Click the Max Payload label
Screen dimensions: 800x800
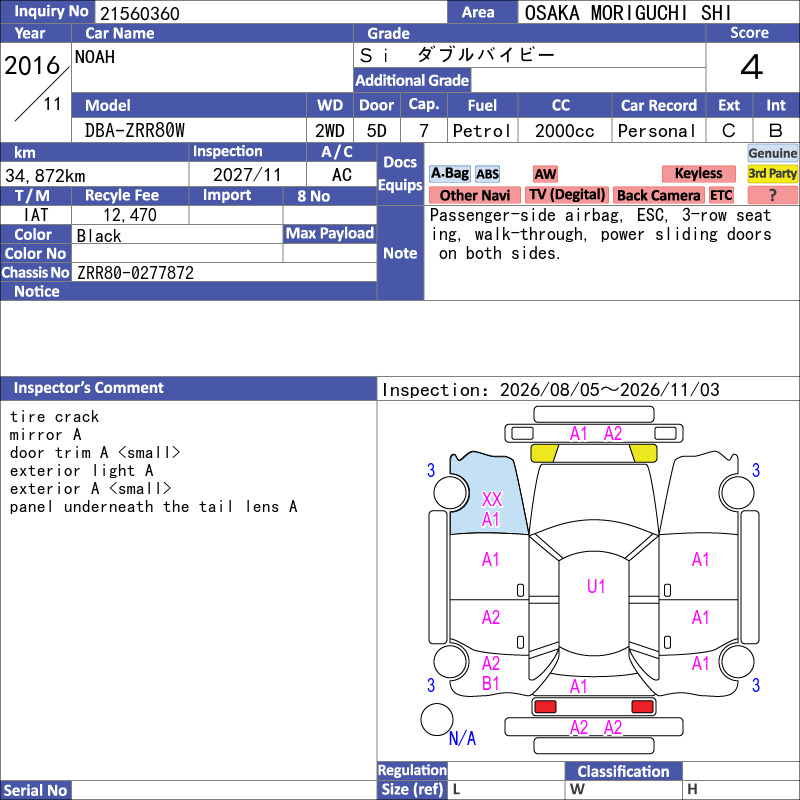[x=330, y=234]
